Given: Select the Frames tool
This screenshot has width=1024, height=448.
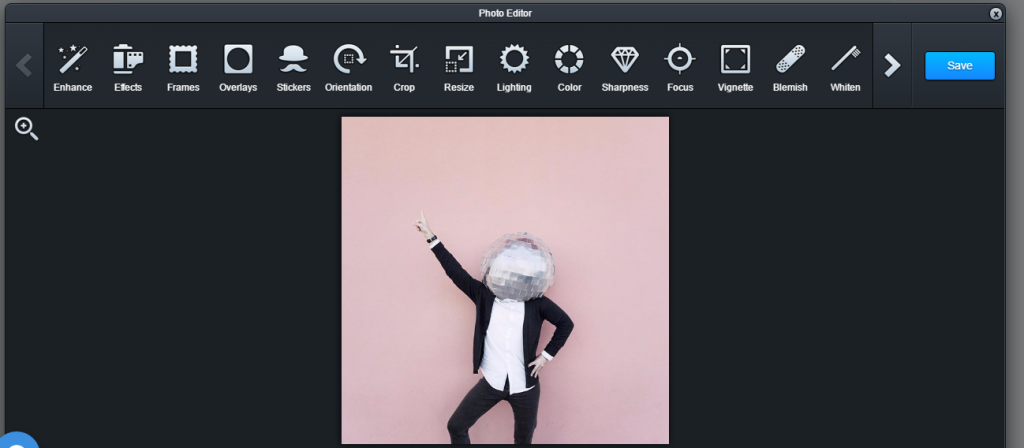Looking at the screenshot, I should (183, 67).
